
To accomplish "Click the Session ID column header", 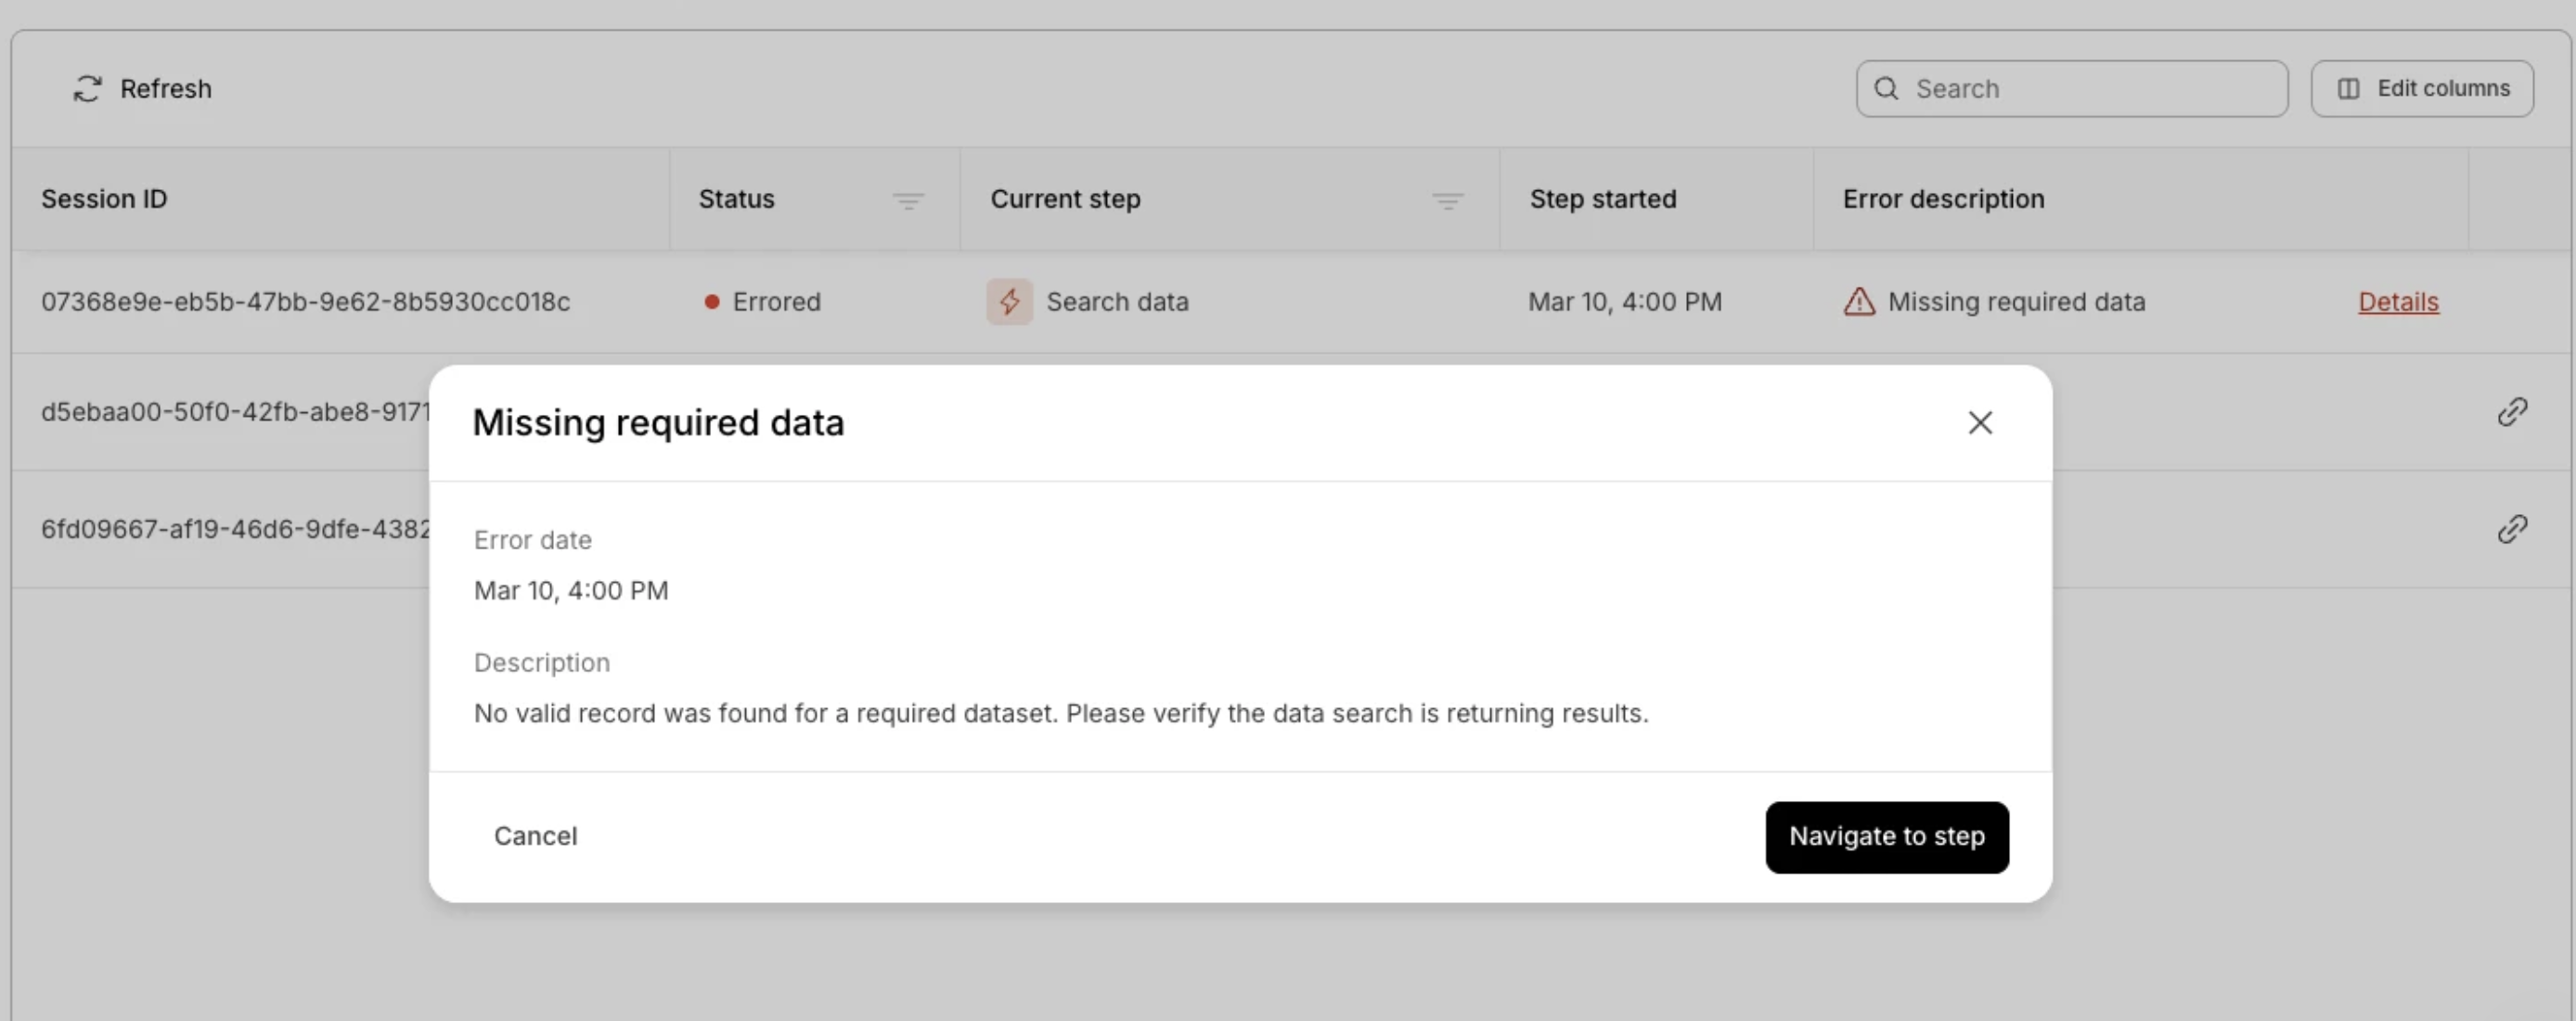I will pyautogui.click(x=104, y=199).
